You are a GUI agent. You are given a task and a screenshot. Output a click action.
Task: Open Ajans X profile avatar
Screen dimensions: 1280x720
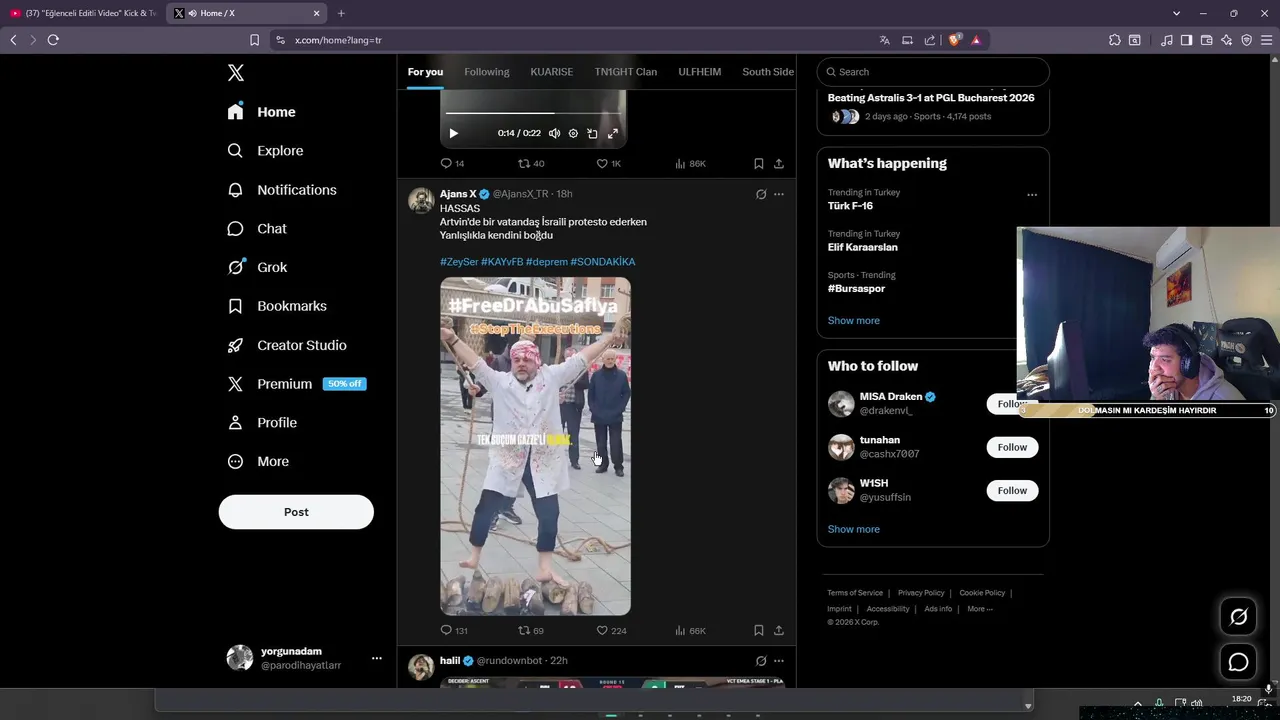pos(421,200)
